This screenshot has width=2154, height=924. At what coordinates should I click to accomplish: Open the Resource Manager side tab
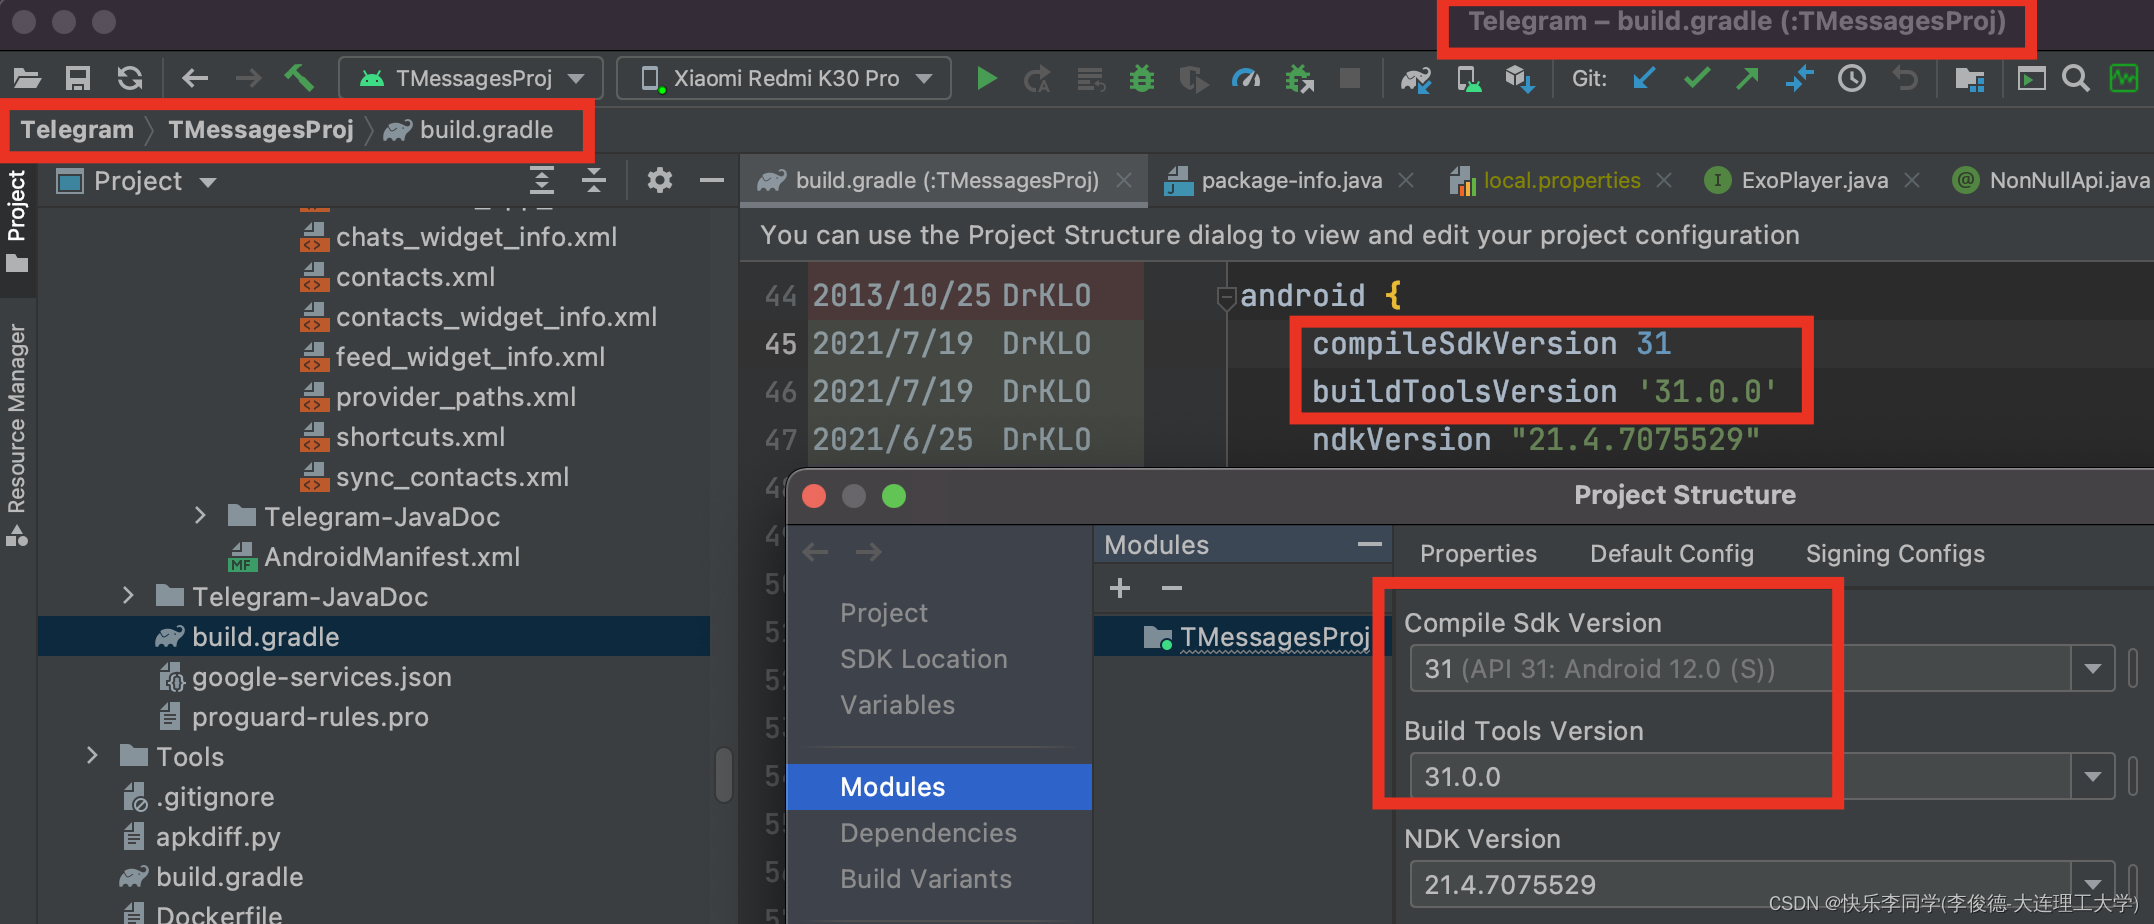click(17, 434)
